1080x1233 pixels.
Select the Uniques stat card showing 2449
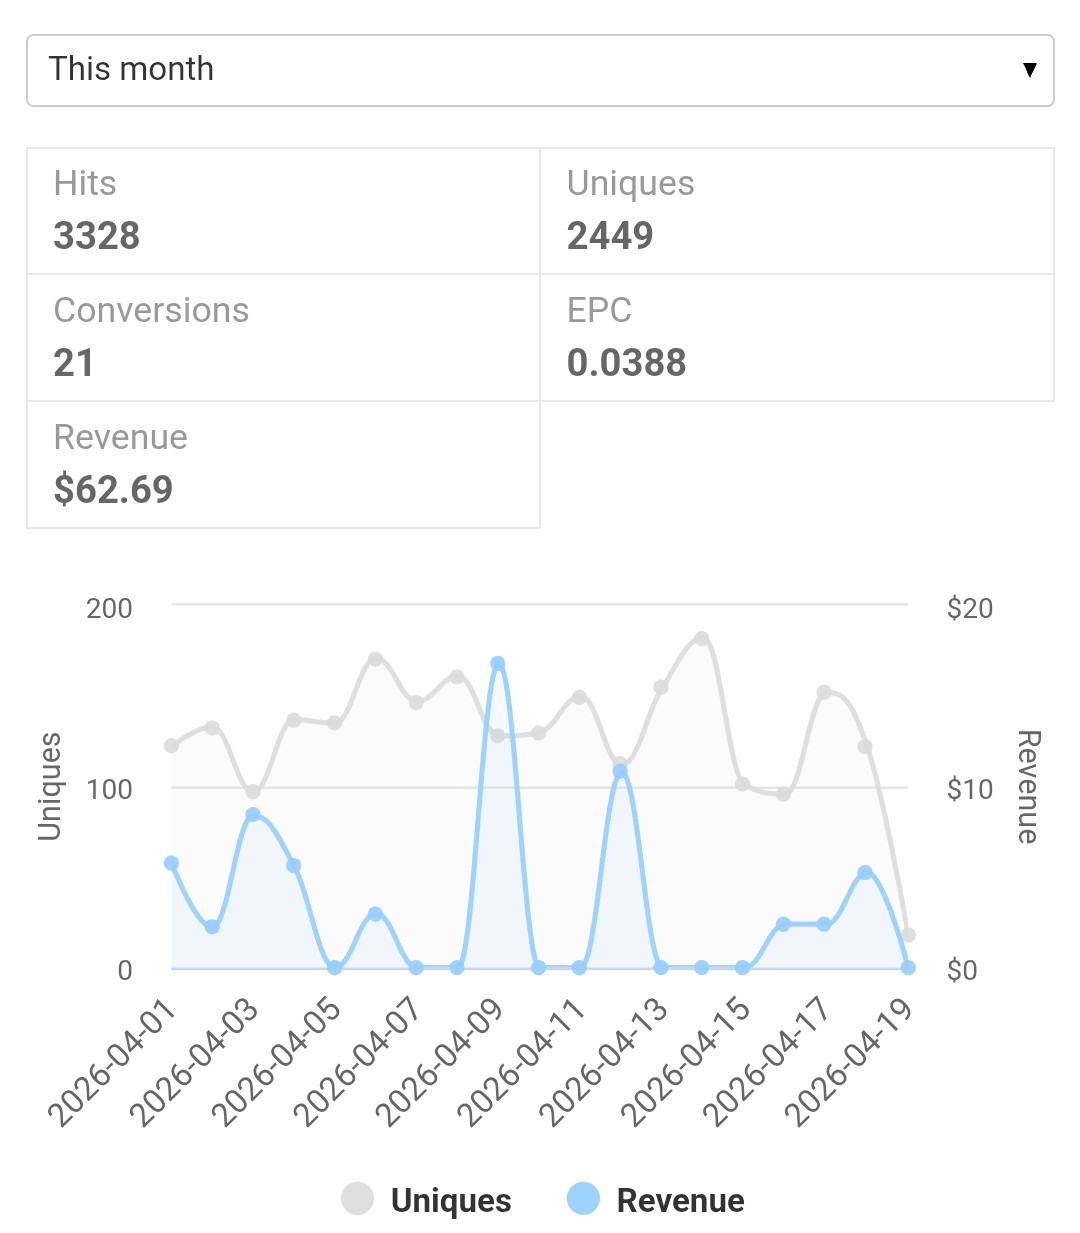[796, 211]
